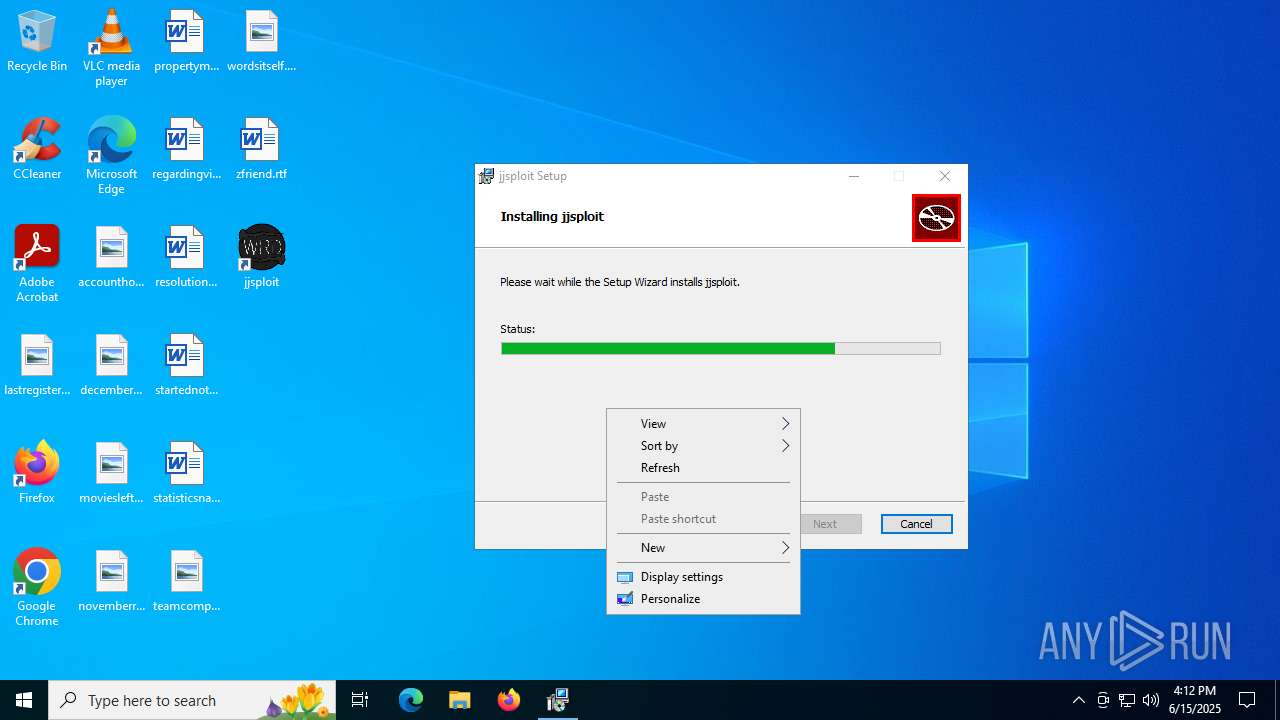Screen dimensions: 1280x720
Task: Expand the New submenu
Action: click(x=703, y=548)
